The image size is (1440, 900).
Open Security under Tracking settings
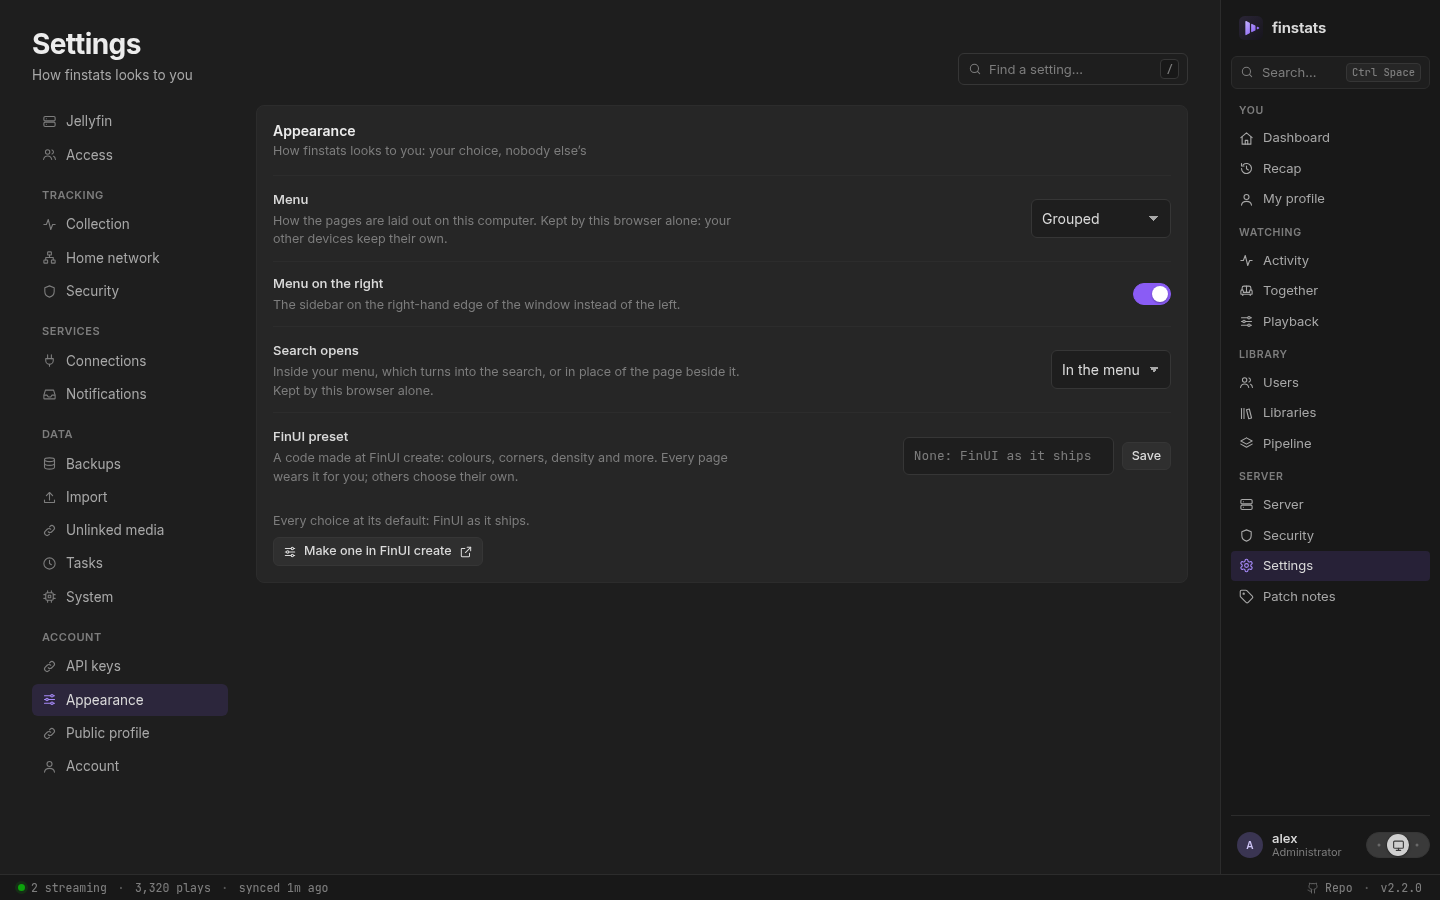[130, 291]
